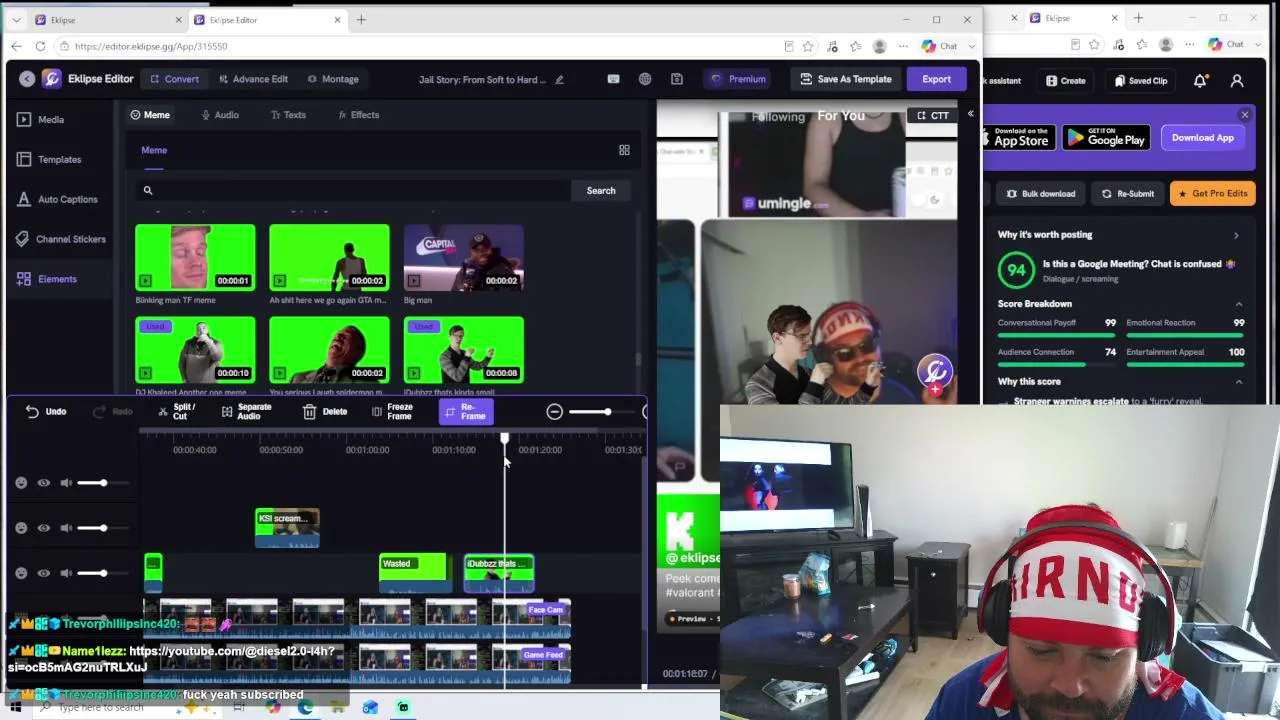Image resolution: width=1280 pixels, height=720 pixels.
Task: Open Auto Captions in the sidebar
Action: [57, 199]
